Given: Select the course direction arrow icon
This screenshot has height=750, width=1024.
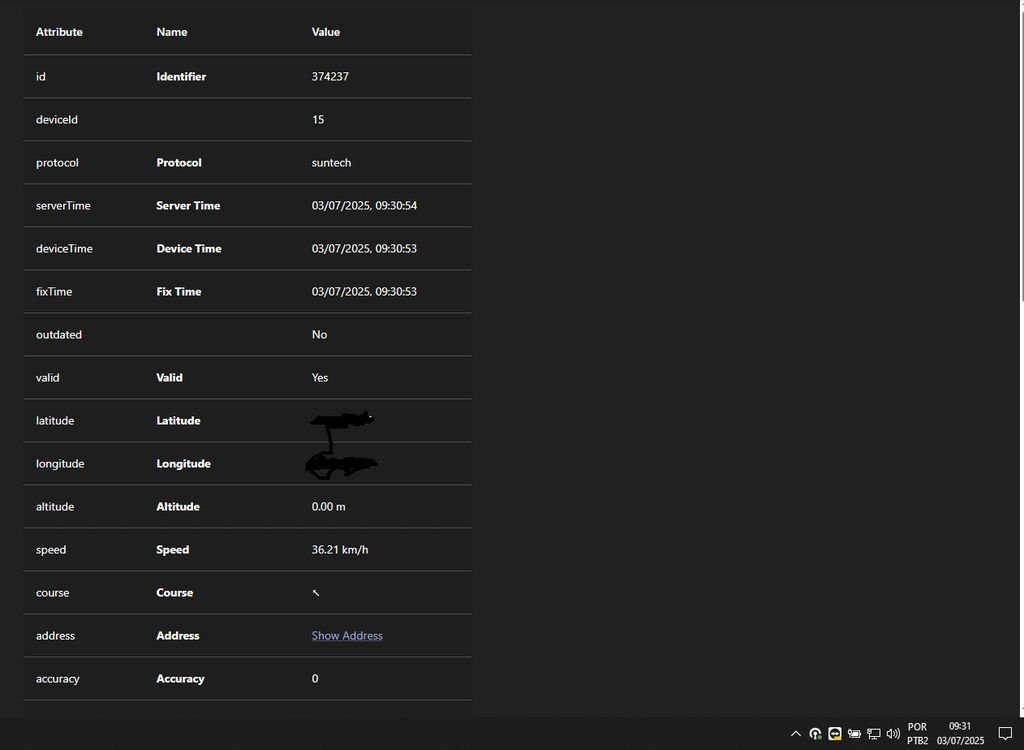Looking at the screenshot, I should click(316, 593).
